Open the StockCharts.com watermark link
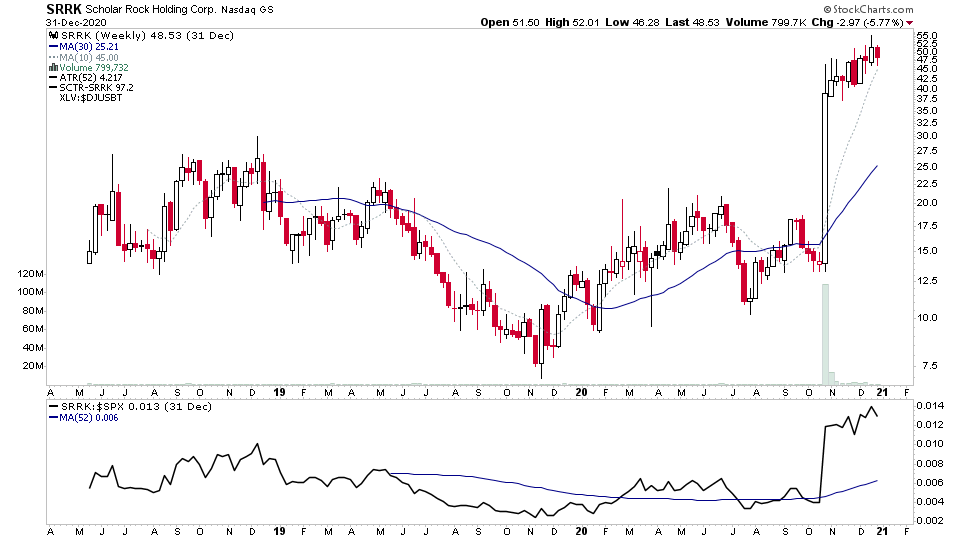 (x=868, y=9)
